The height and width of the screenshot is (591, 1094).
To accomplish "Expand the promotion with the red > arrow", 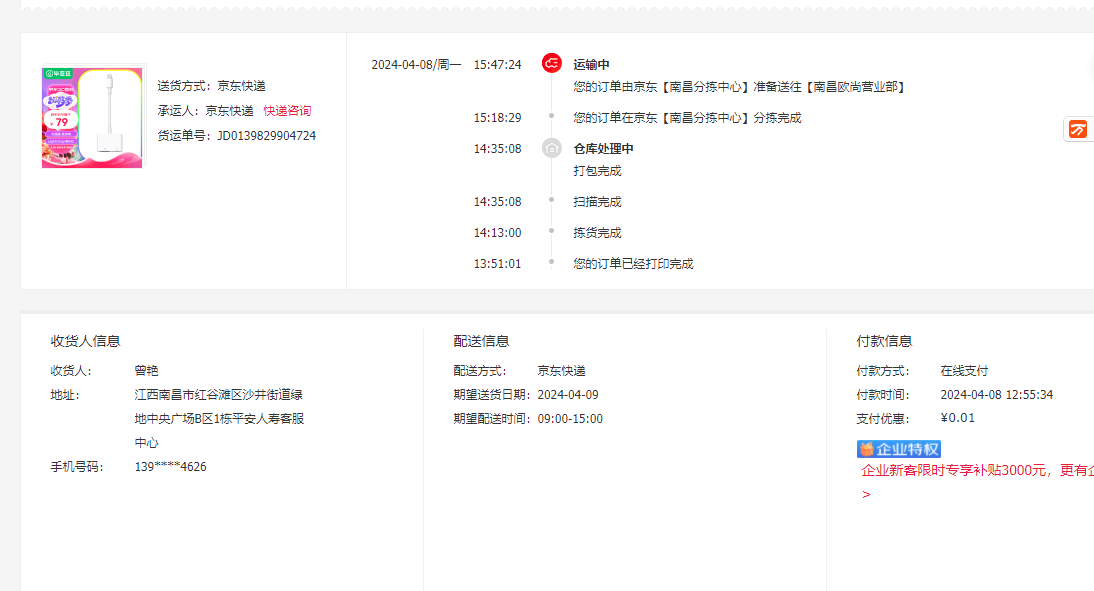I will [x=866, y=494].
